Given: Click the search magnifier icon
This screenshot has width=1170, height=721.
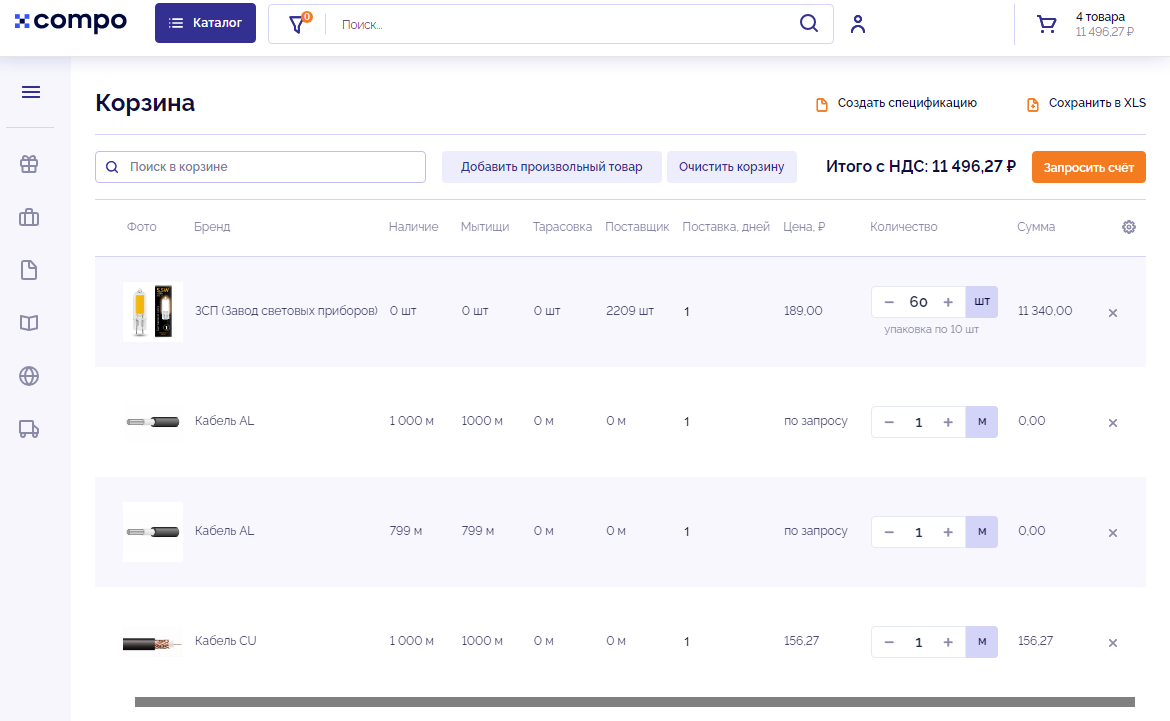Looking at the screenshot, I should 809,23.
